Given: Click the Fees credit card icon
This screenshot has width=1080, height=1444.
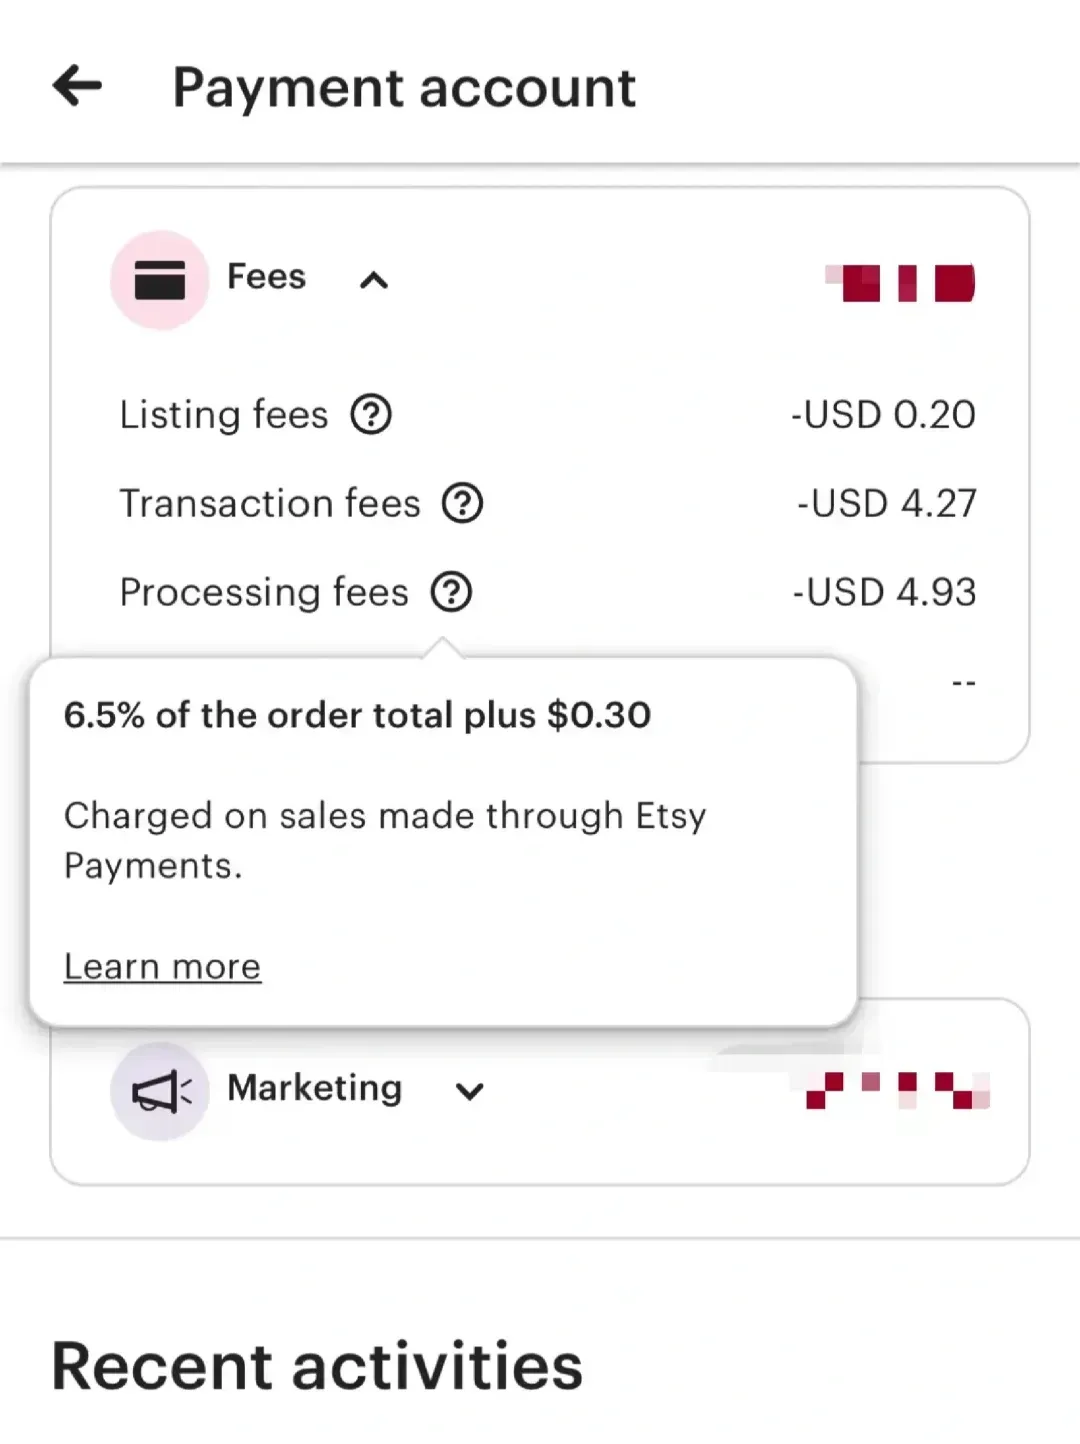Looking at the screenshot, I should [160, 280].
